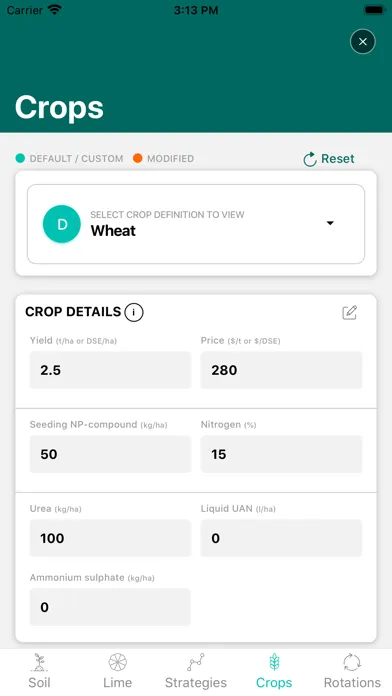This screenshot has height=696, width=392.
Task: Open the Rotations tab
Action: (x=352, y=671)
